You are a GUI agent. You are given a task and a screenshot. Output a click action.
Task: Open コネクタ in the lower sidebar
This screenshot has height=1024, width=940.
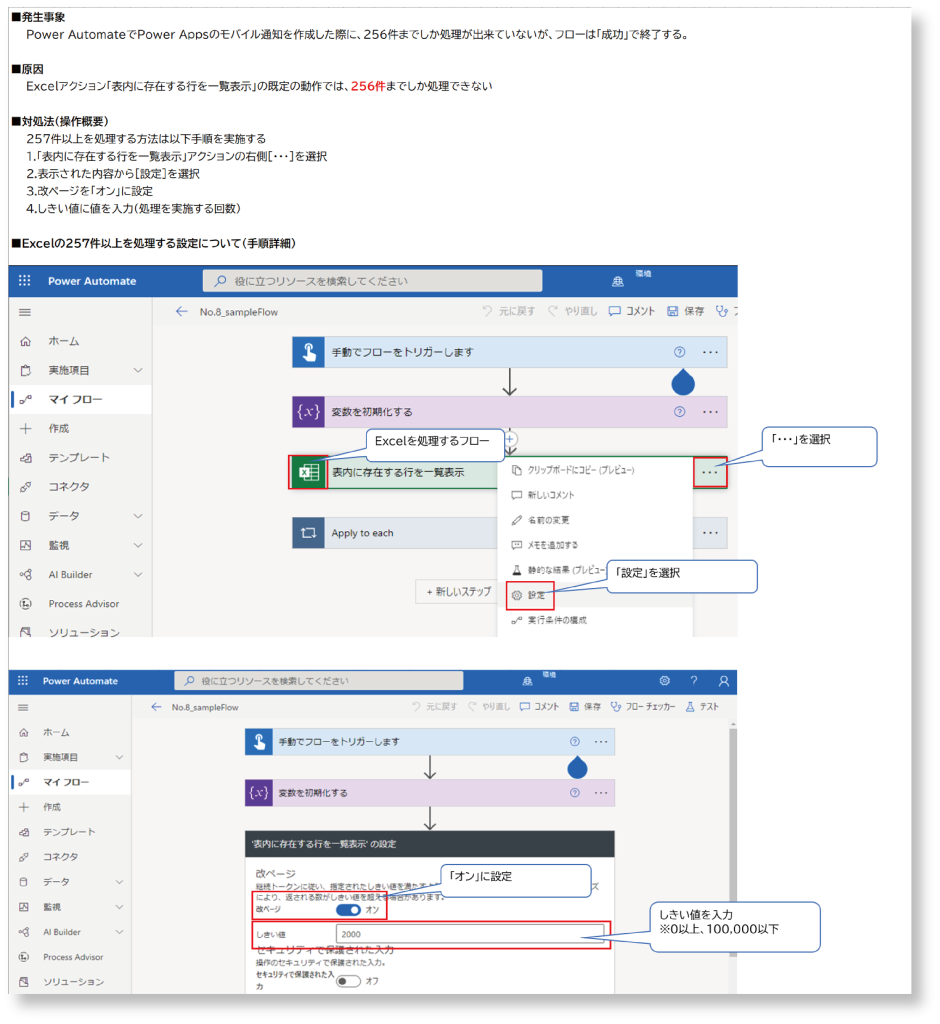(60, 857)
